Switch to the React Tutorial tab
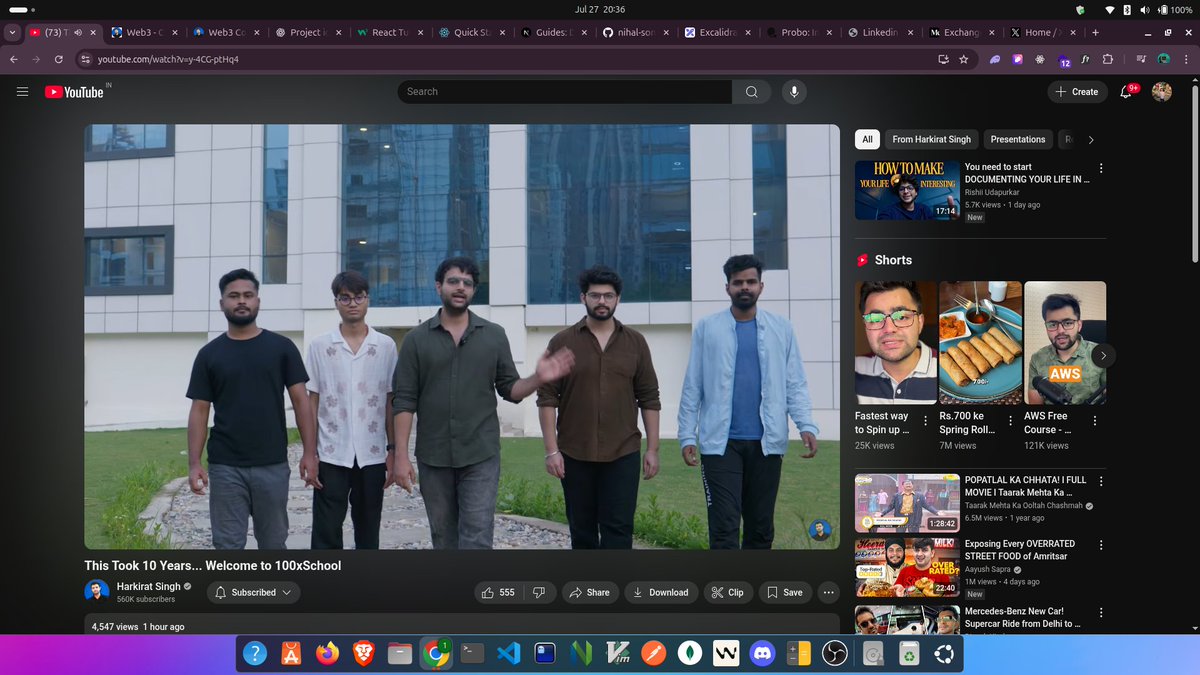The width and height of the screenshot is (1200, 675). (389, 32)
